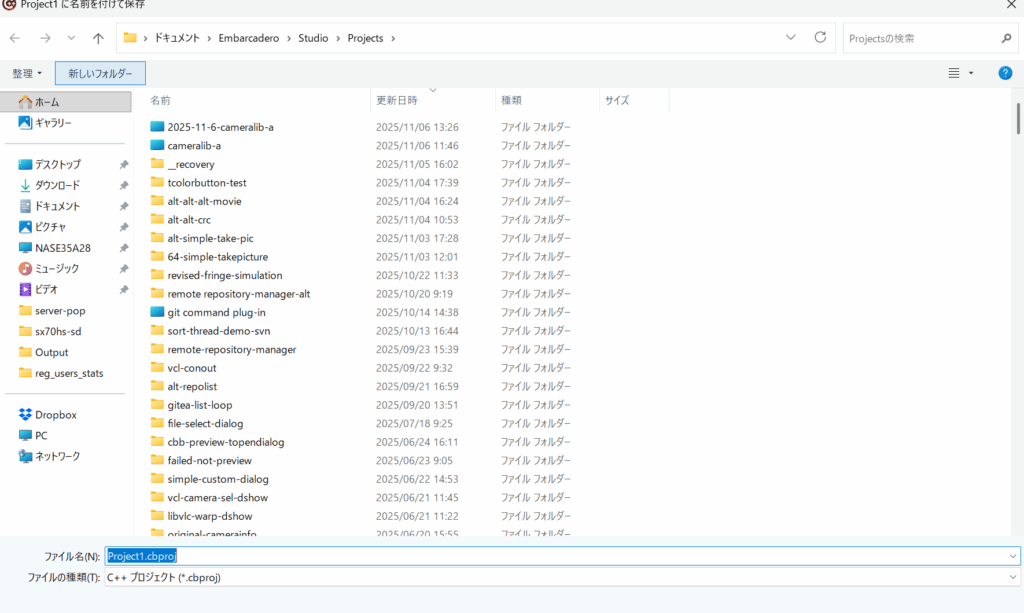Click the search magnifier icon
This screenshot has height=613, width=1024.
click(1006, 38)
